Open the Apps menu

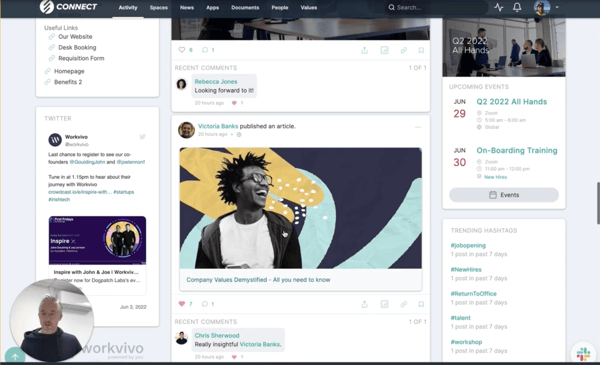(x=212, y=8)
